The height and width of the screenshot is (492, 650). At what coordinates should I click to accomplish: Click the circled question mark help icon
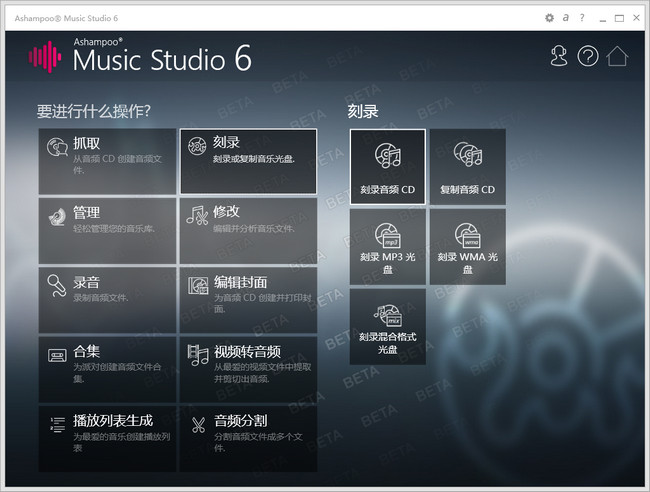point(588,56)
